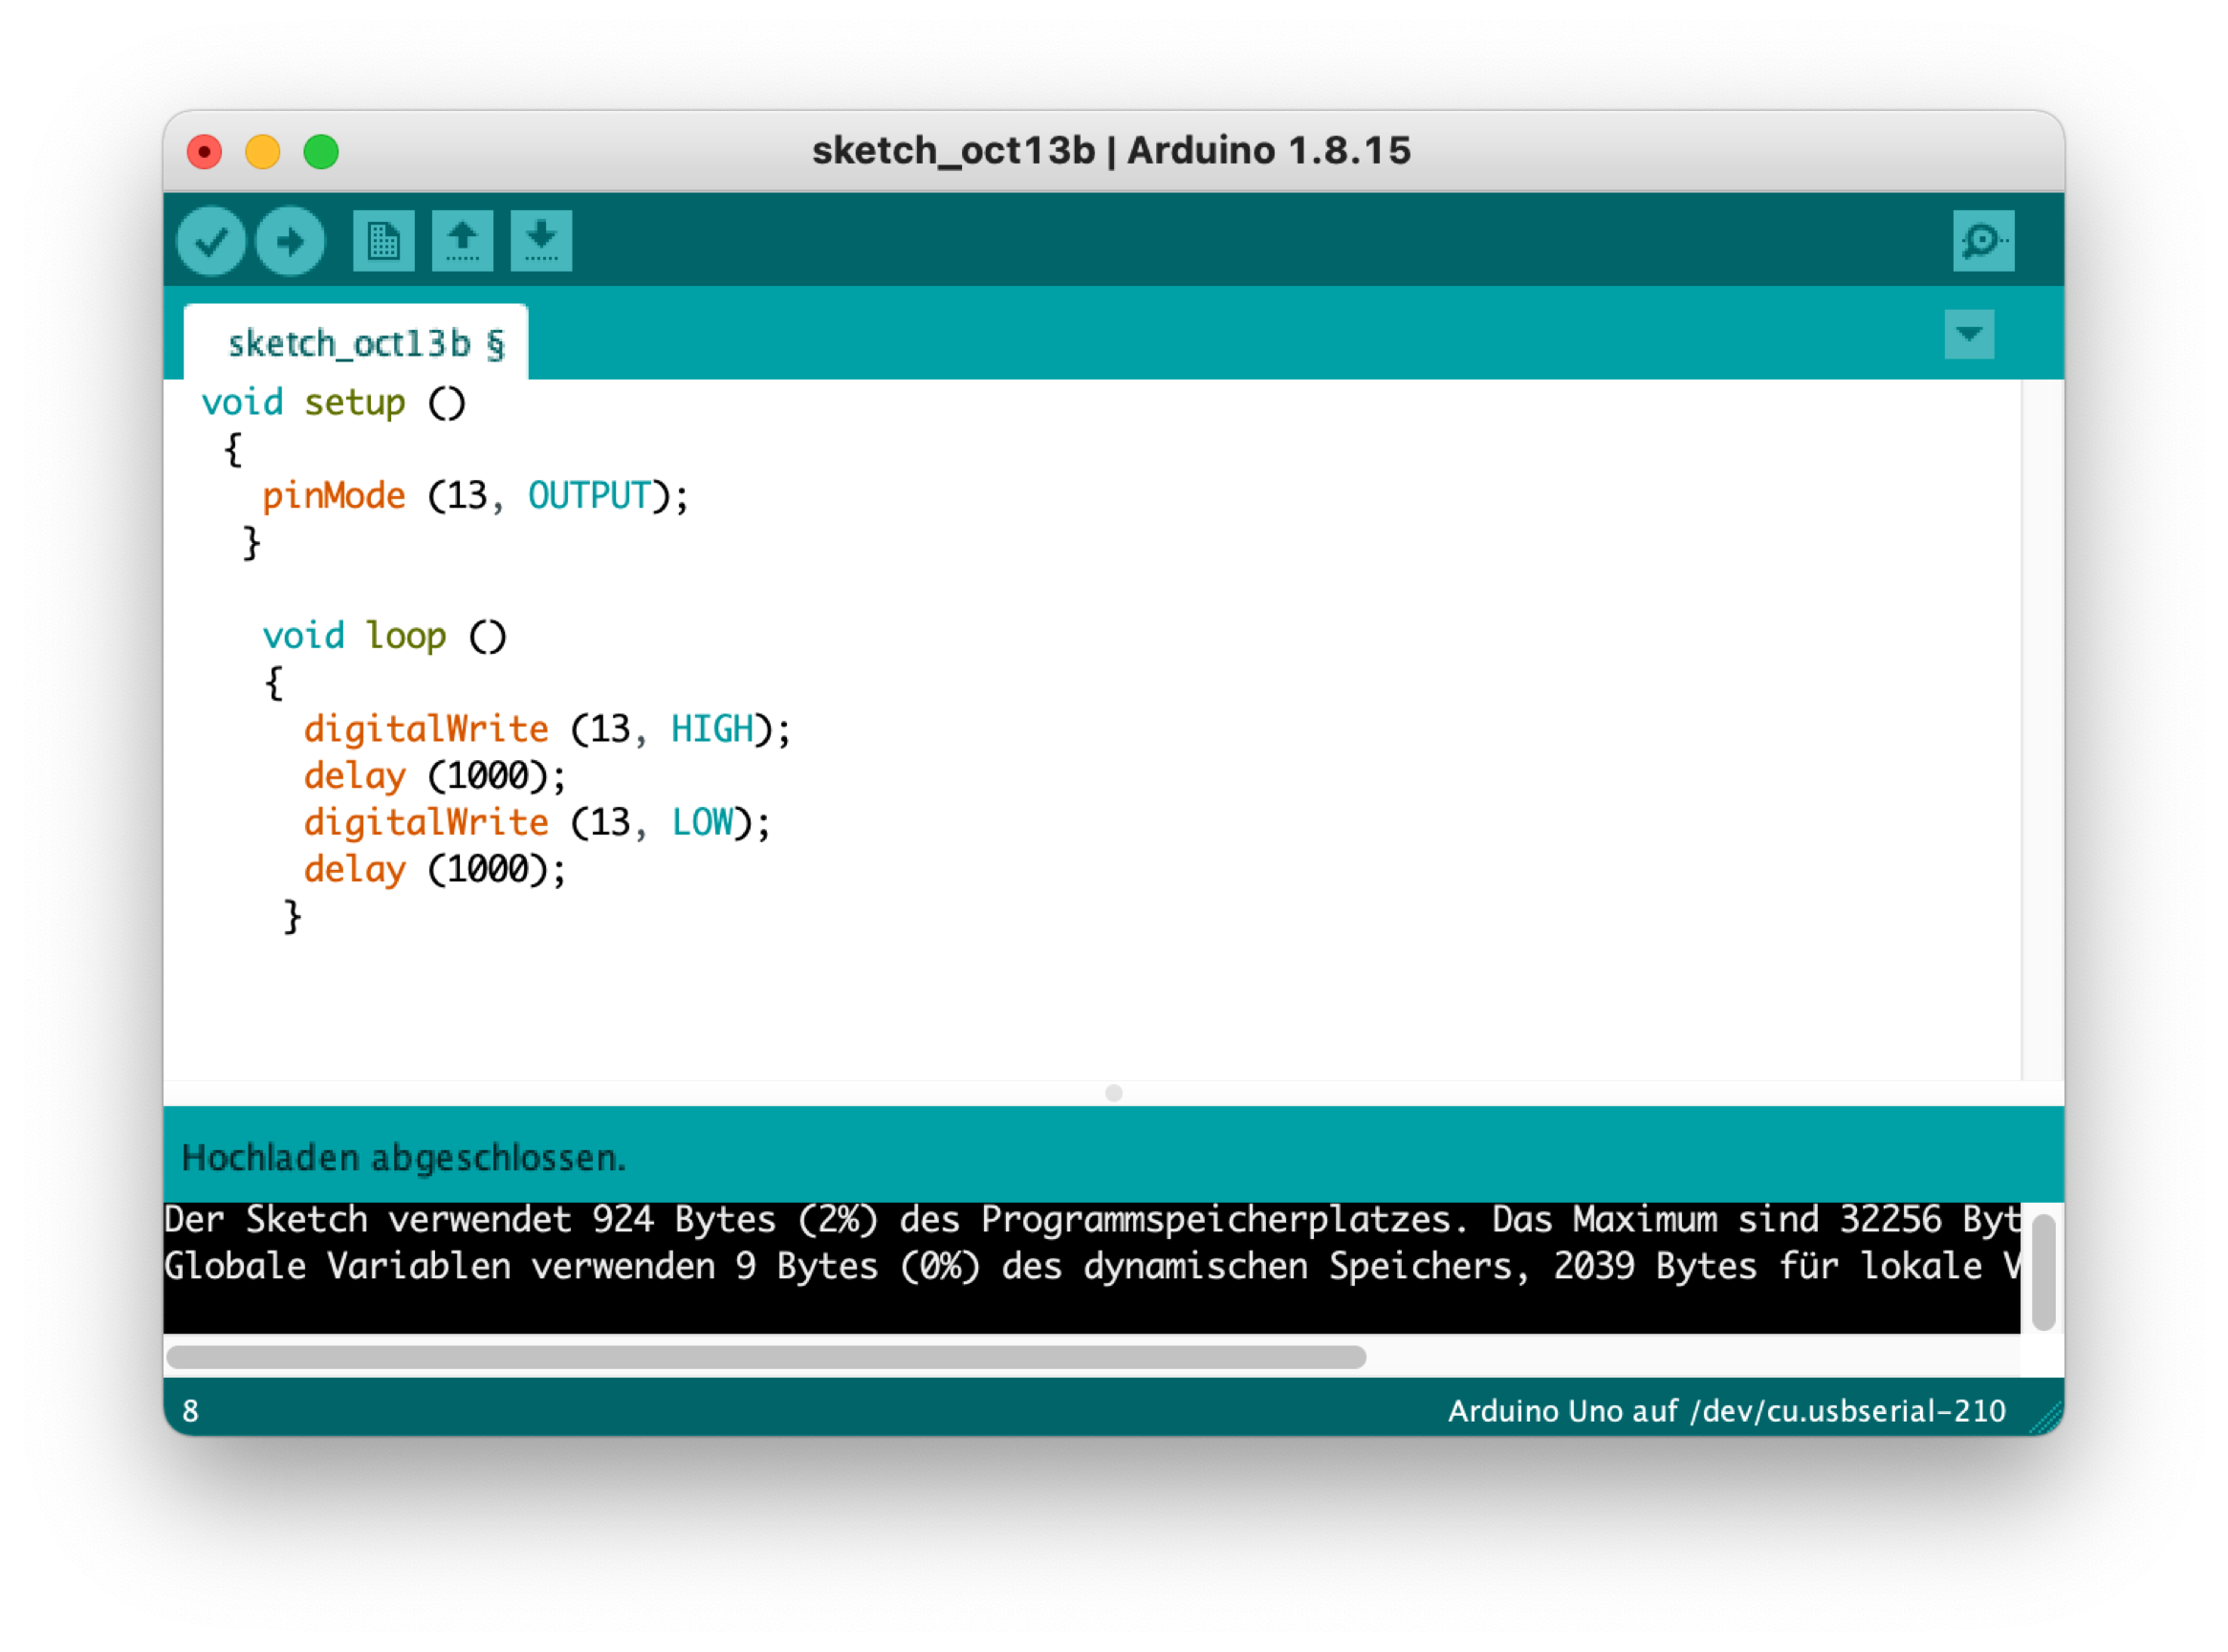Open the Serial Monitor magnifier icon
The image size is (2228, 1652).
click(1984, 241)
